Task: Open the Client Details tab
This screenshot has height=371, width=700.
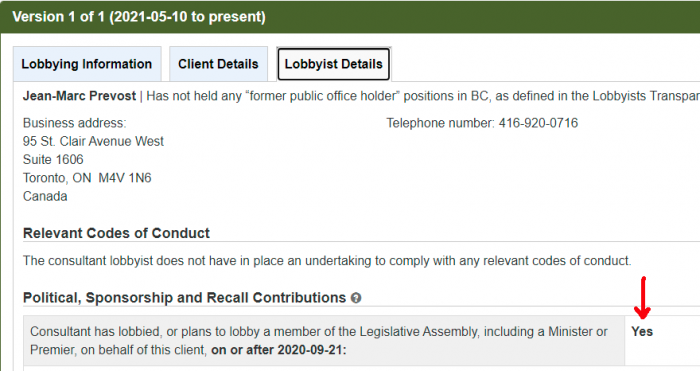Action: [x=218, y=64]
